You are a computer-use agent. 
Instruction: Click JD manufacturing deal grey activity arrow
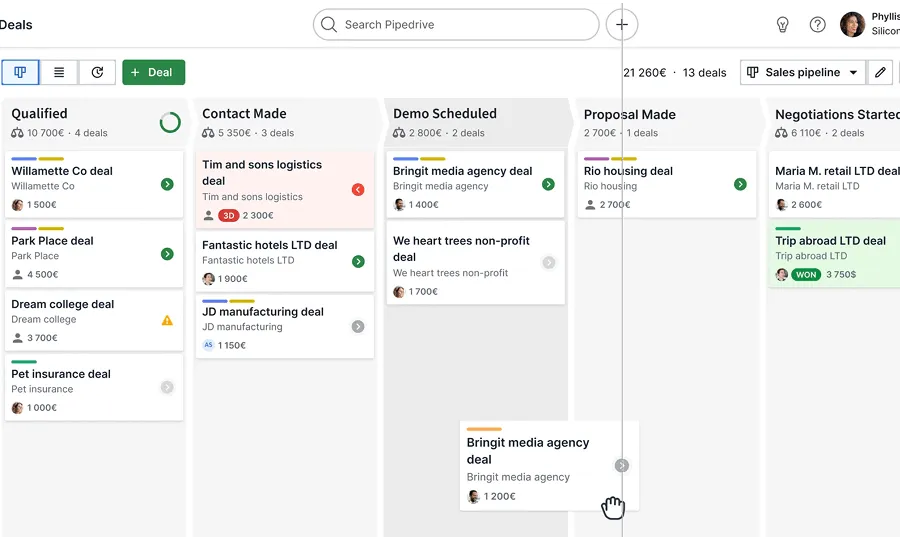pyautogui.click(x=358, y=326)
